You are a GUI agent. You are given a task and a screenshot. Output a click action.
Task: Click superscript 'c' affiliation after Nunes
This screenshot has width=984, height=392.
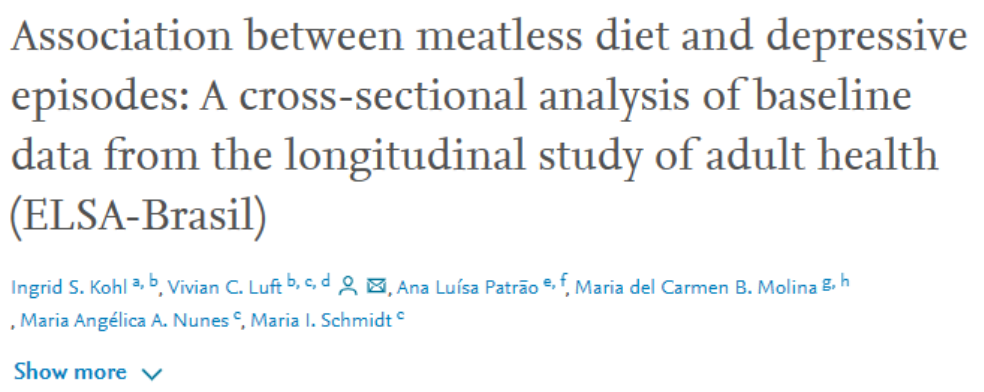coord(237,317)
